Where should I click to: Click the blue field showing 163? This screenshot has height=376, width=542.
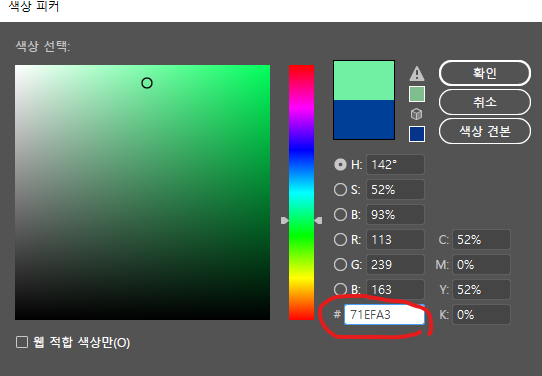395,289
